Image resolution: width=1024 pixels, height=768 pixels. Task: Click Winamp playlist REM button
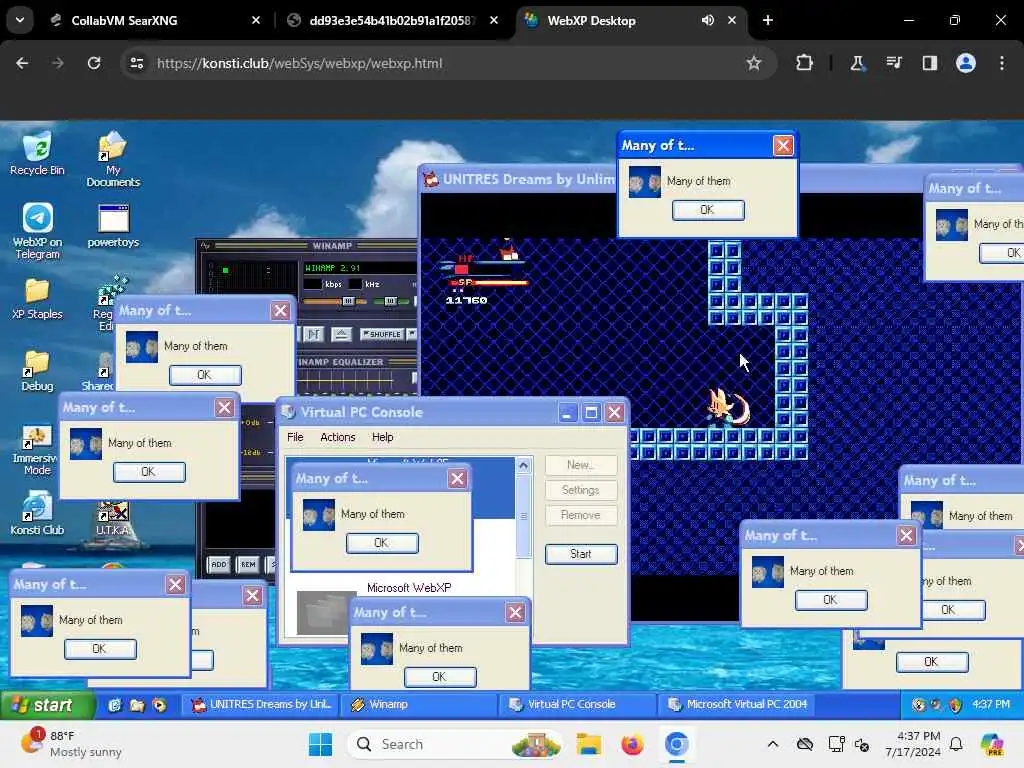tap(248, 564)
